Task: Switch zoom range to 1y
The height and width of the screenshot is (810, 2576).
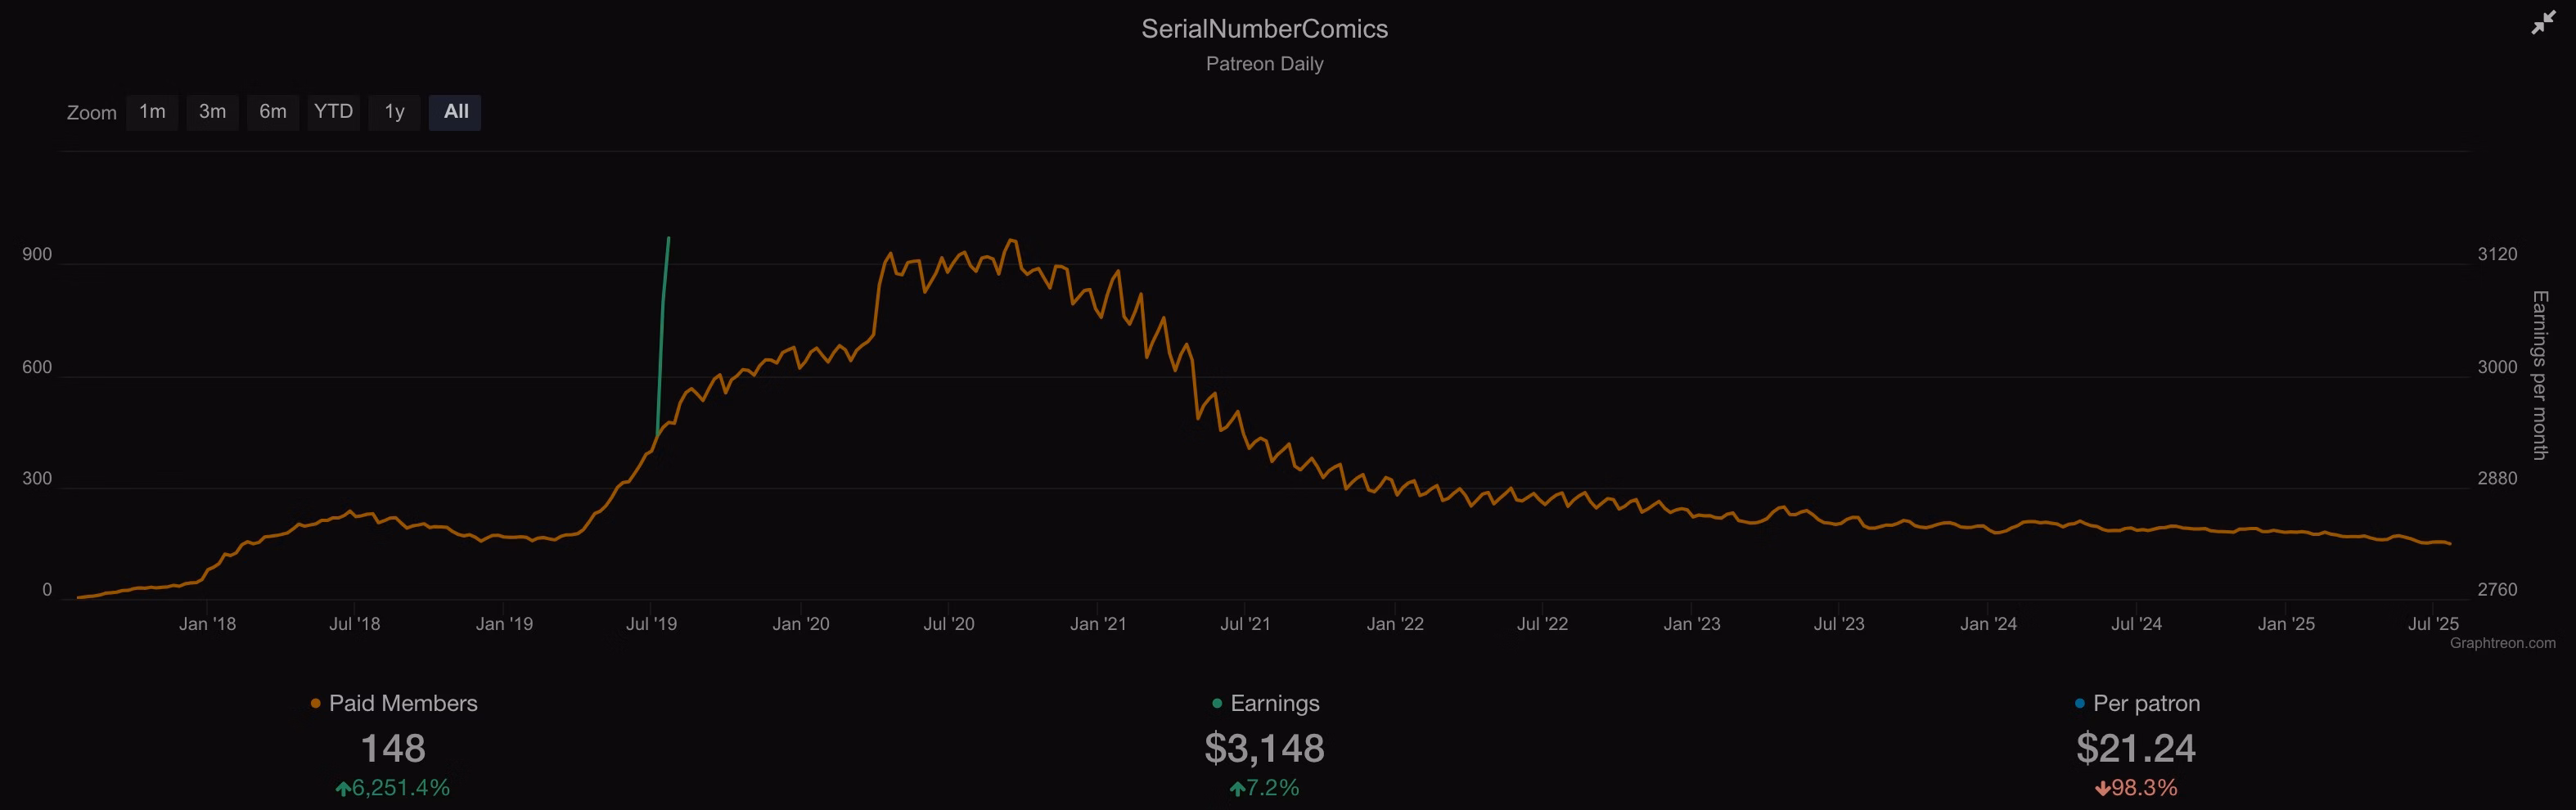Action: click(x=394, y=112)
